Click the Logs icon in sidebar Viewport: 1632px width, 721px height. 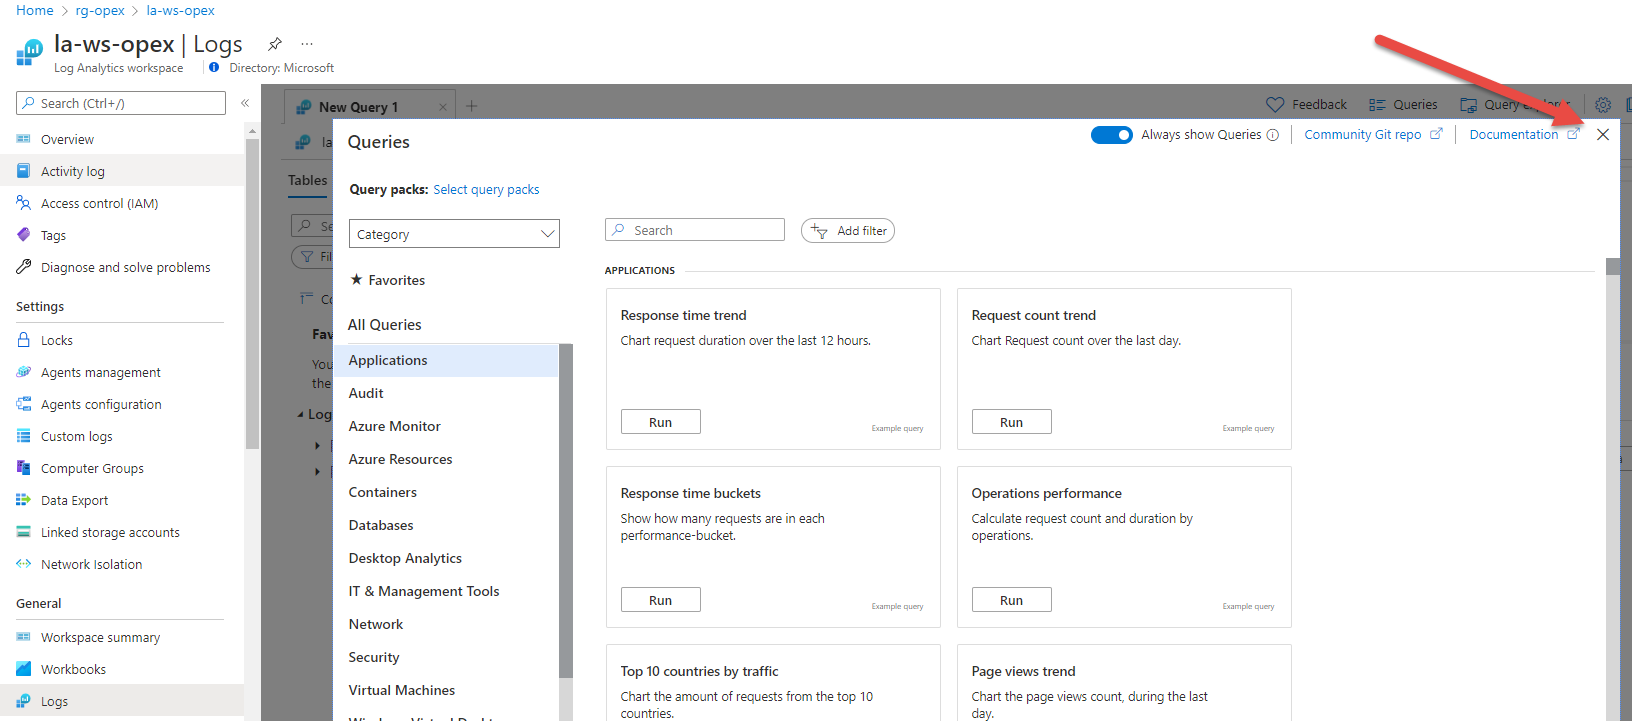point(24,701)
